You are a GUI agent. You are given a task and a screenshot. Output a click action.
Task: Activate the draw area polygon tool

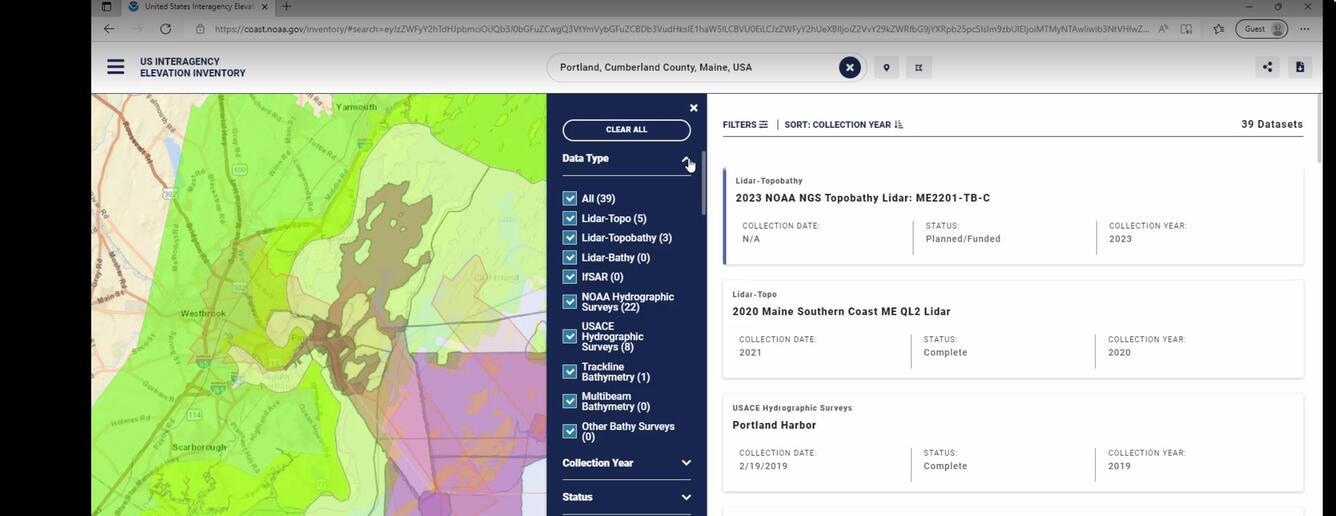point(918,68)
